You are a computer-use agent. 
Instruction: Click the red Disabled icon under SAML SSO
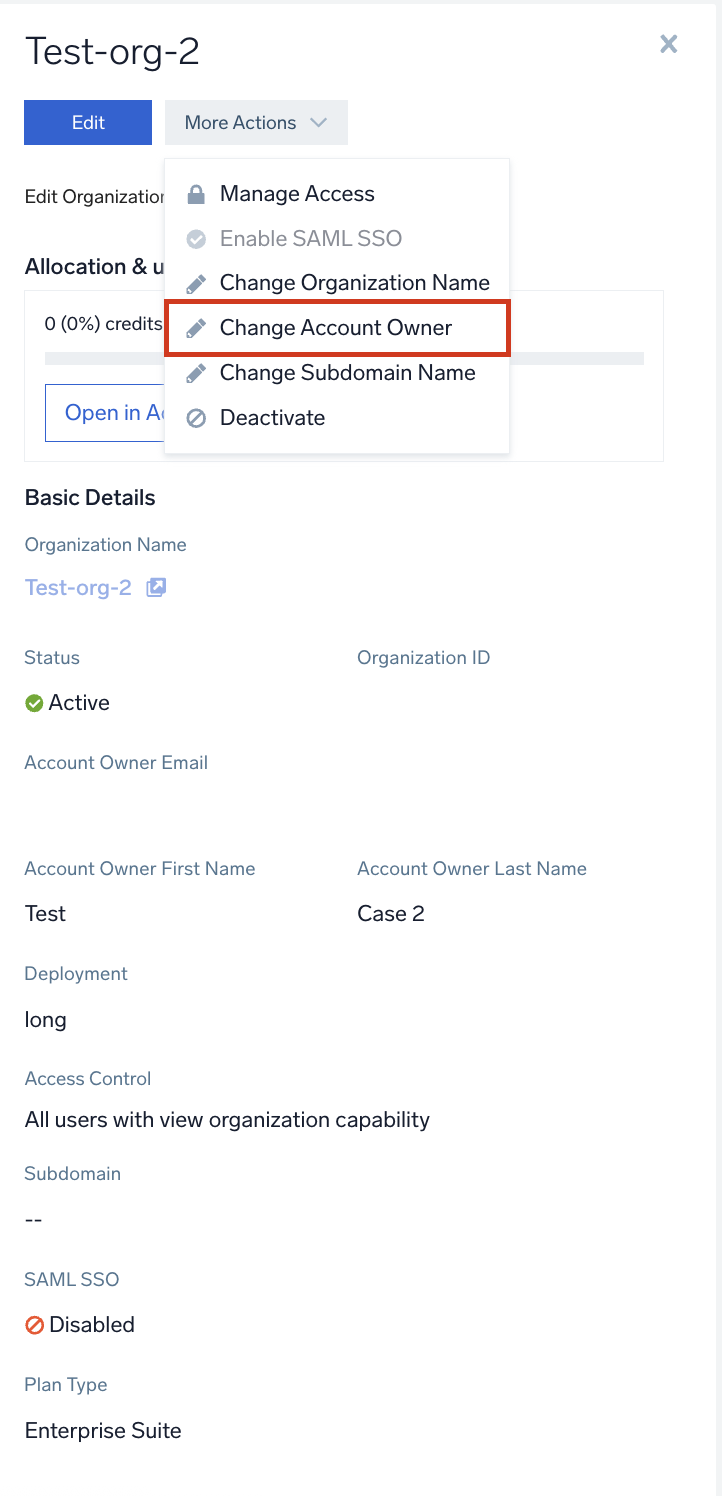click(x=32, y=1324)
